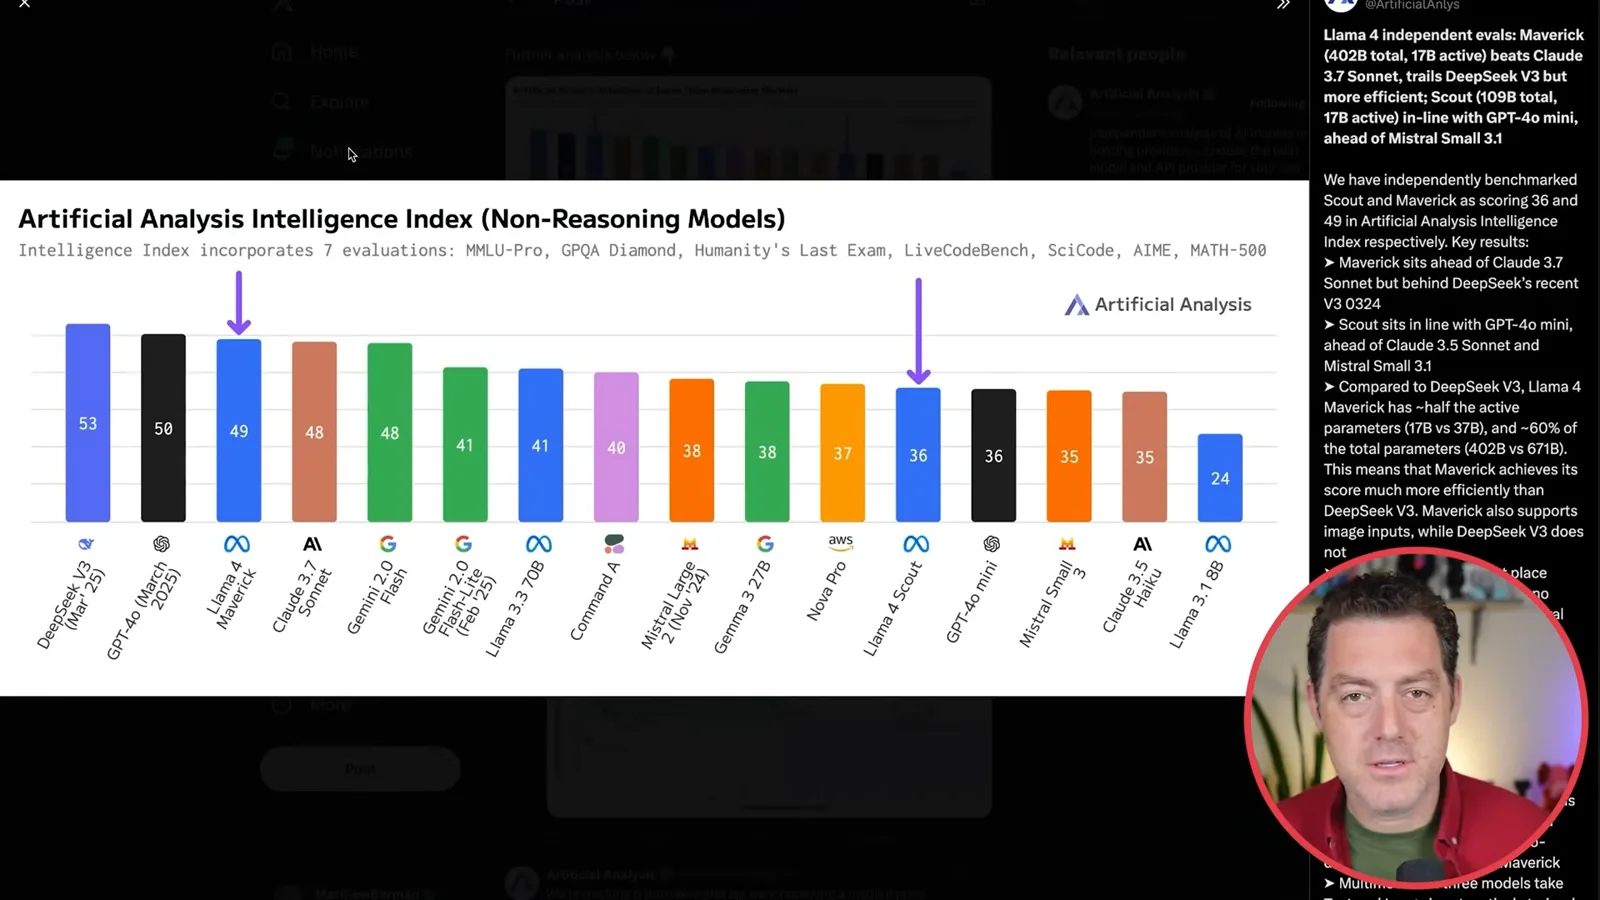1600x900 pixels.
Task: Click the bullet 'Maverick sits ahead of Claude 3.7'
Action: [x=1451, y=283]
